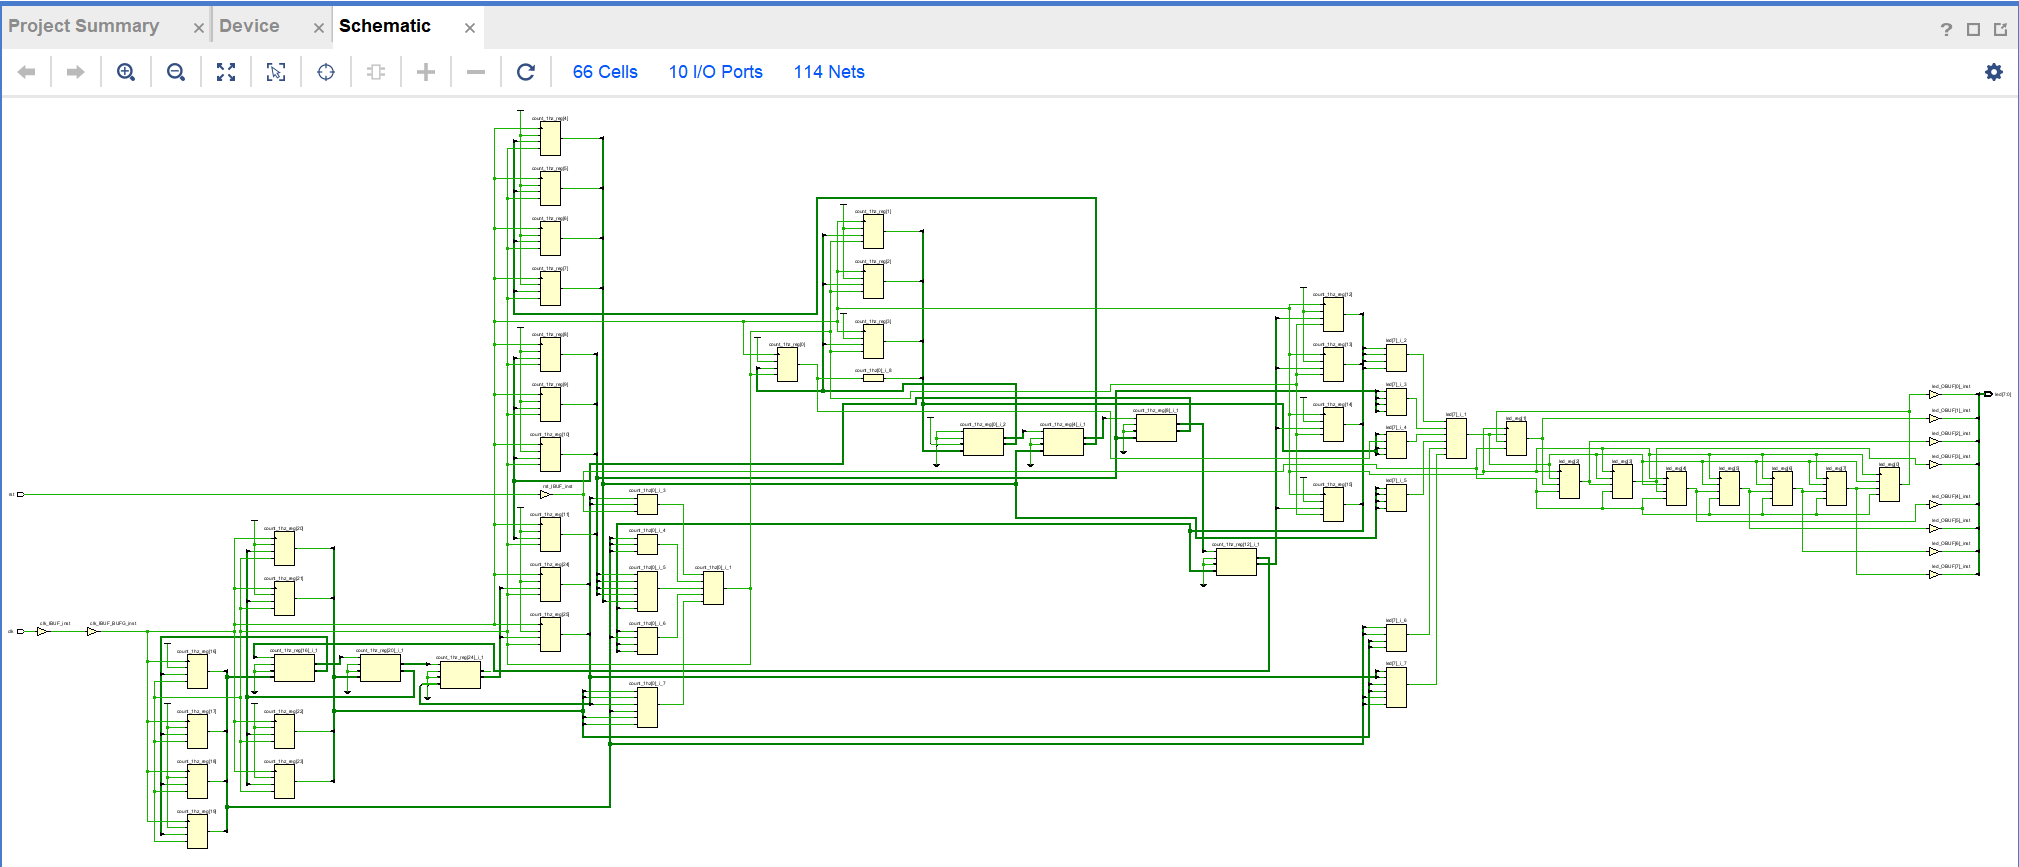Open the 66 Cells link

pyautogui.click(x=605, y=72)
